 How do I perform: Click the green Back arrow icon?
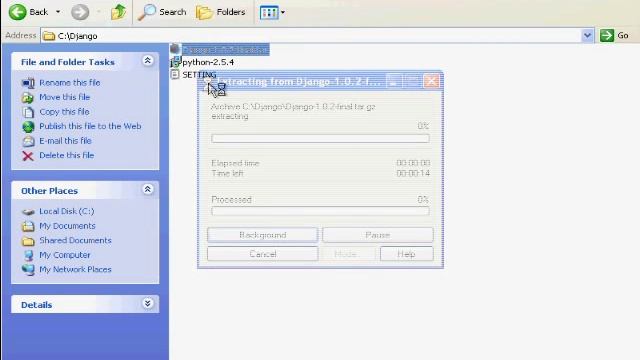[17, 12]
